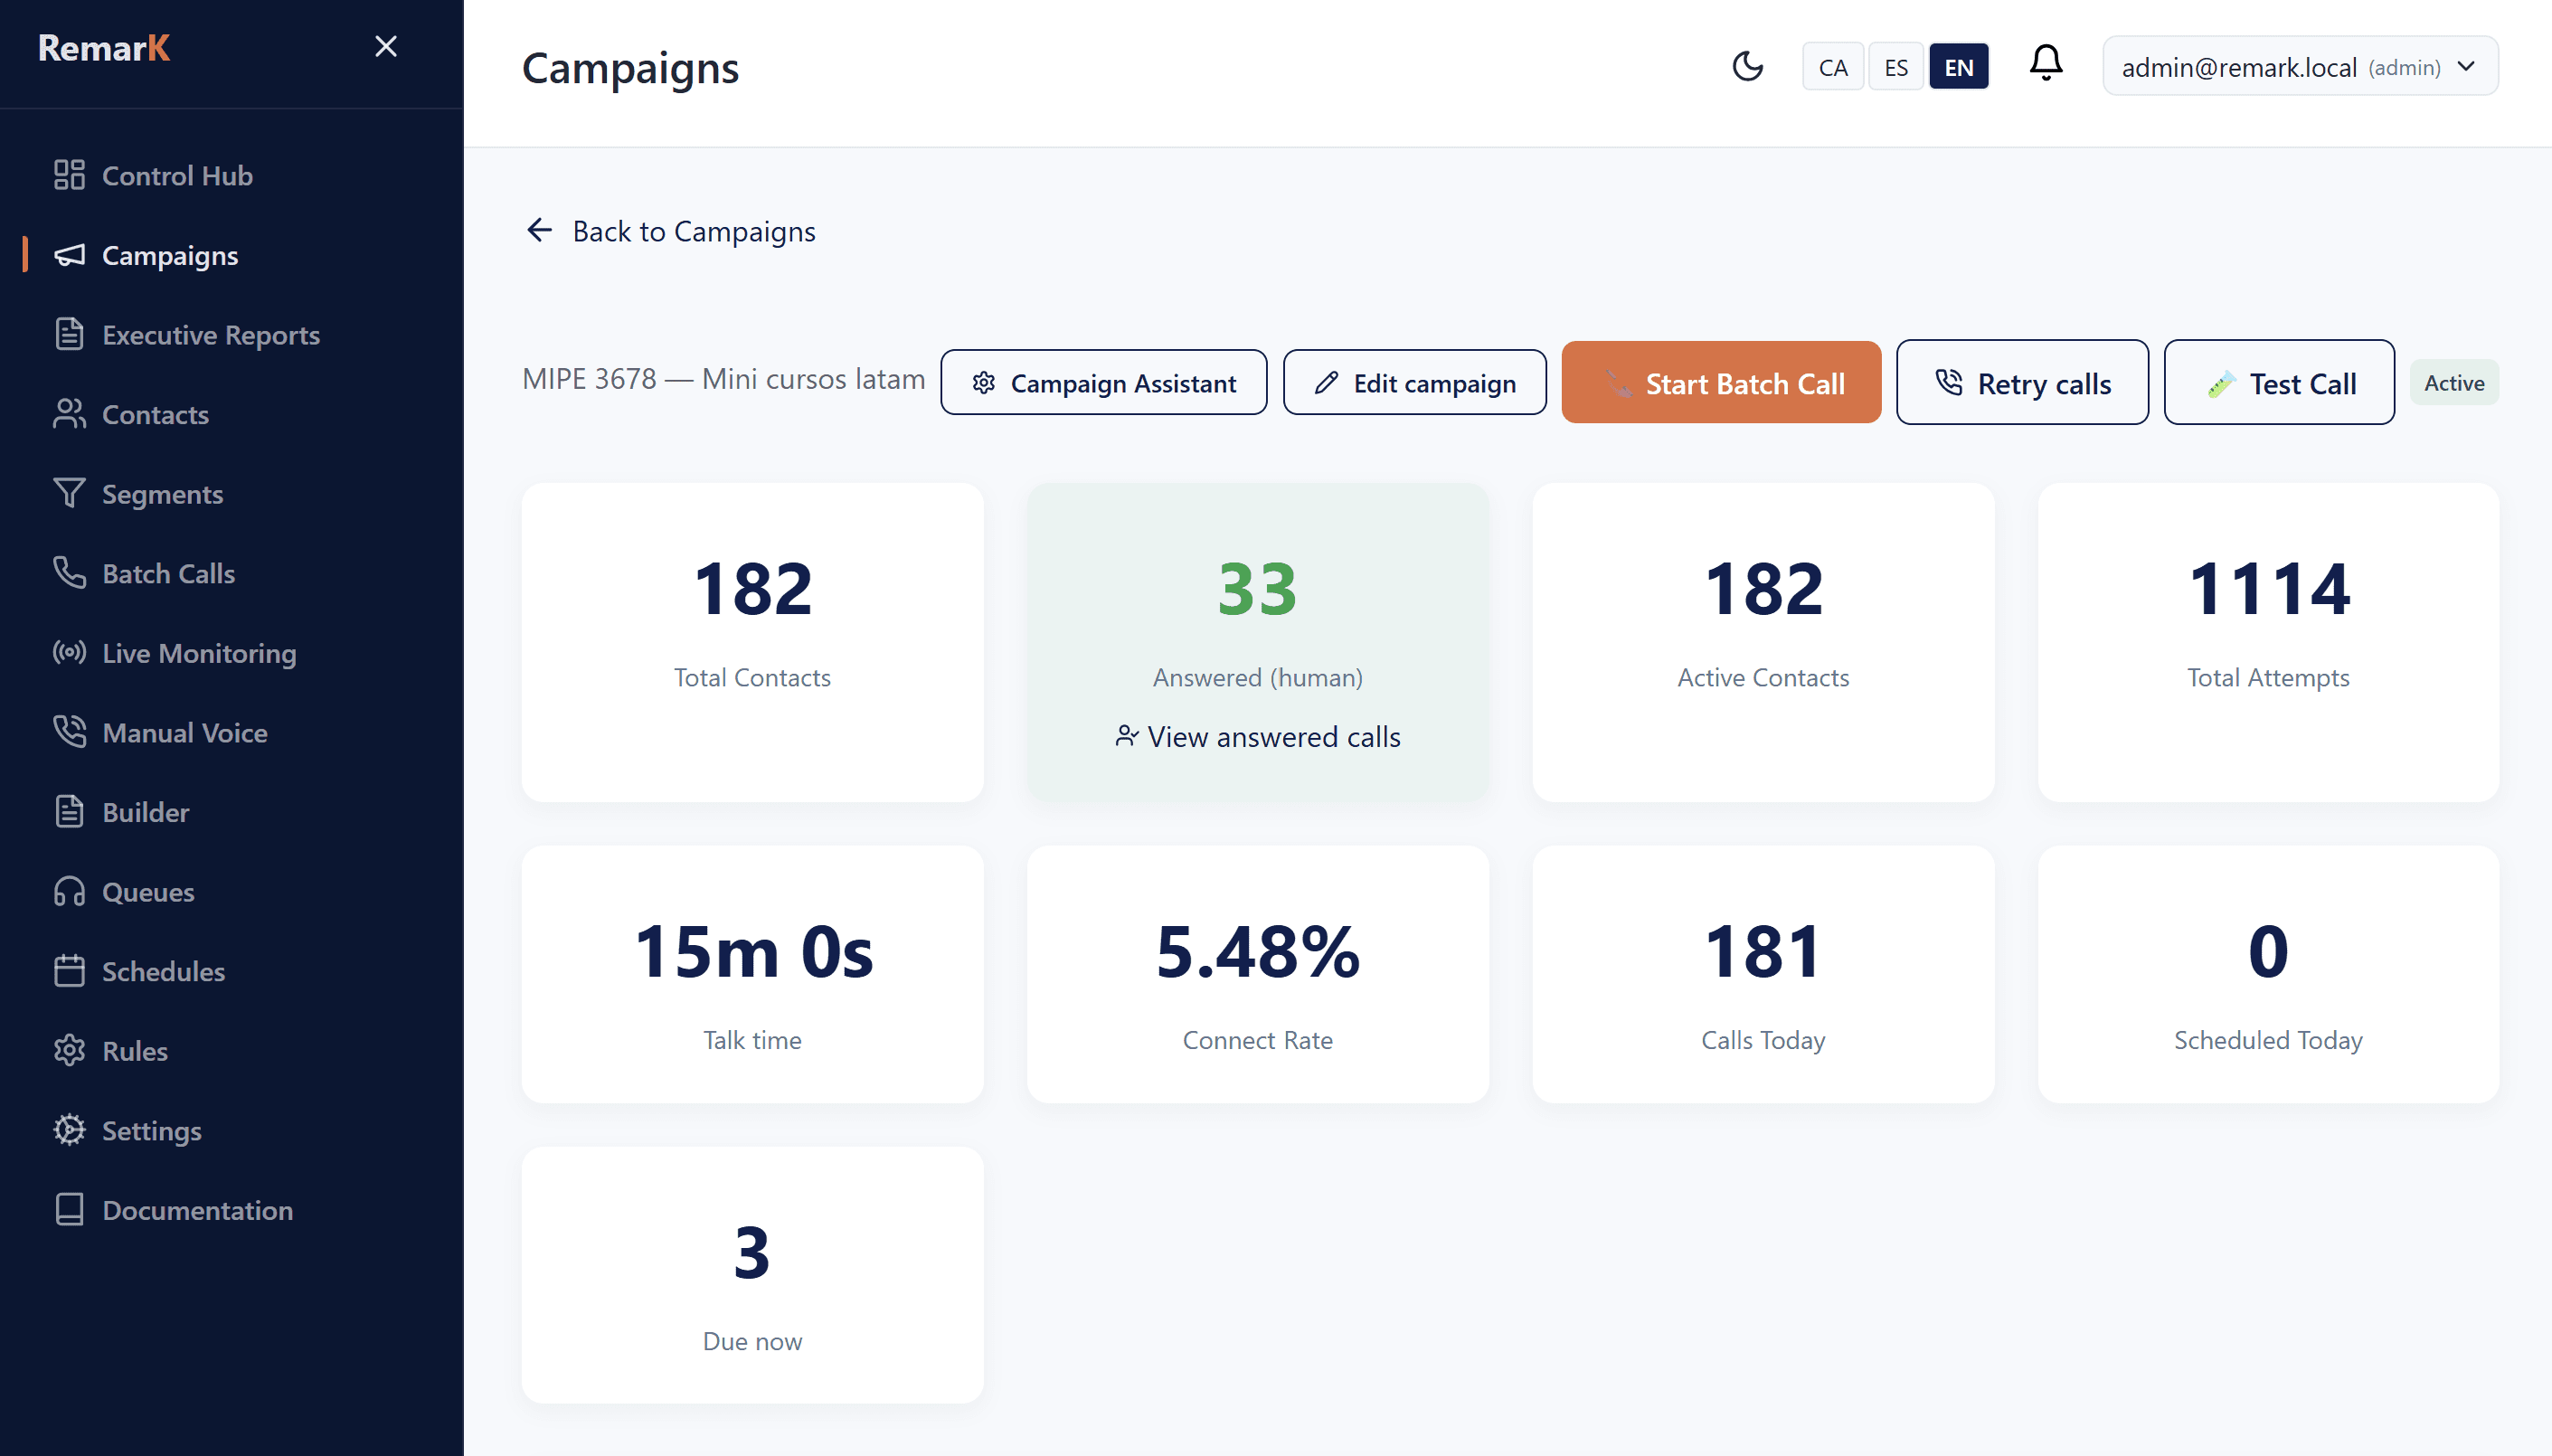The image size is (2552, 1456).
Task: Collapse the sidebar with X icon
Action: tap(385, 46)
